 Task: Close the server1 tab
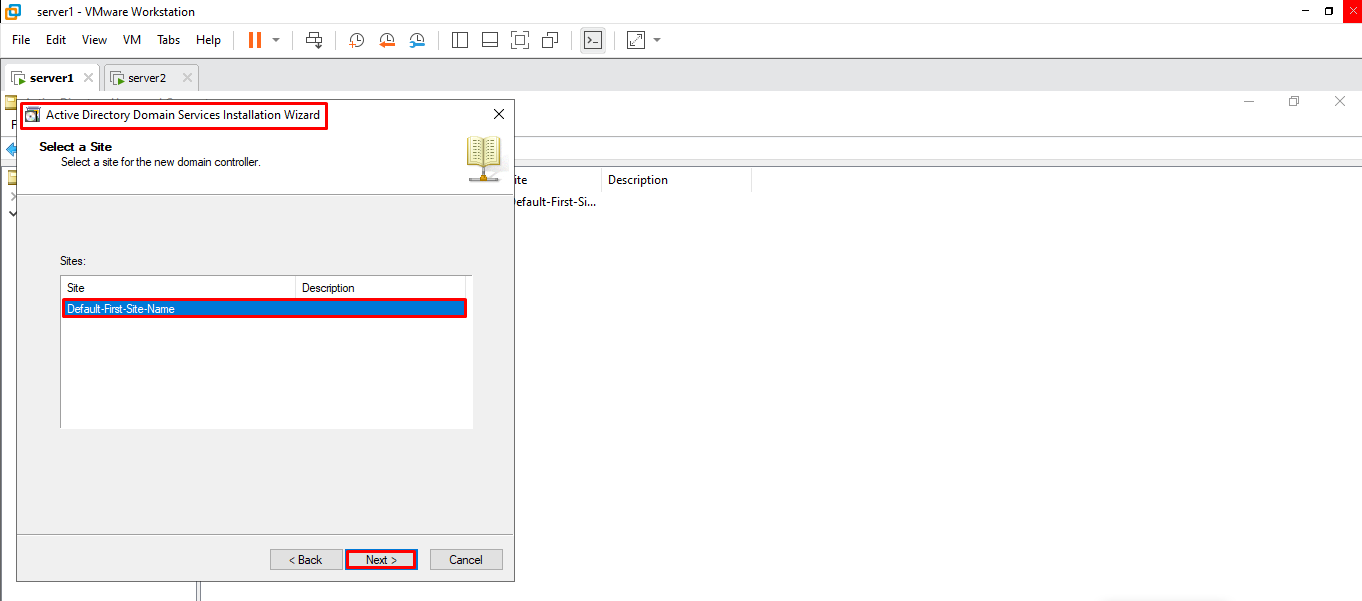click(88, 78)
